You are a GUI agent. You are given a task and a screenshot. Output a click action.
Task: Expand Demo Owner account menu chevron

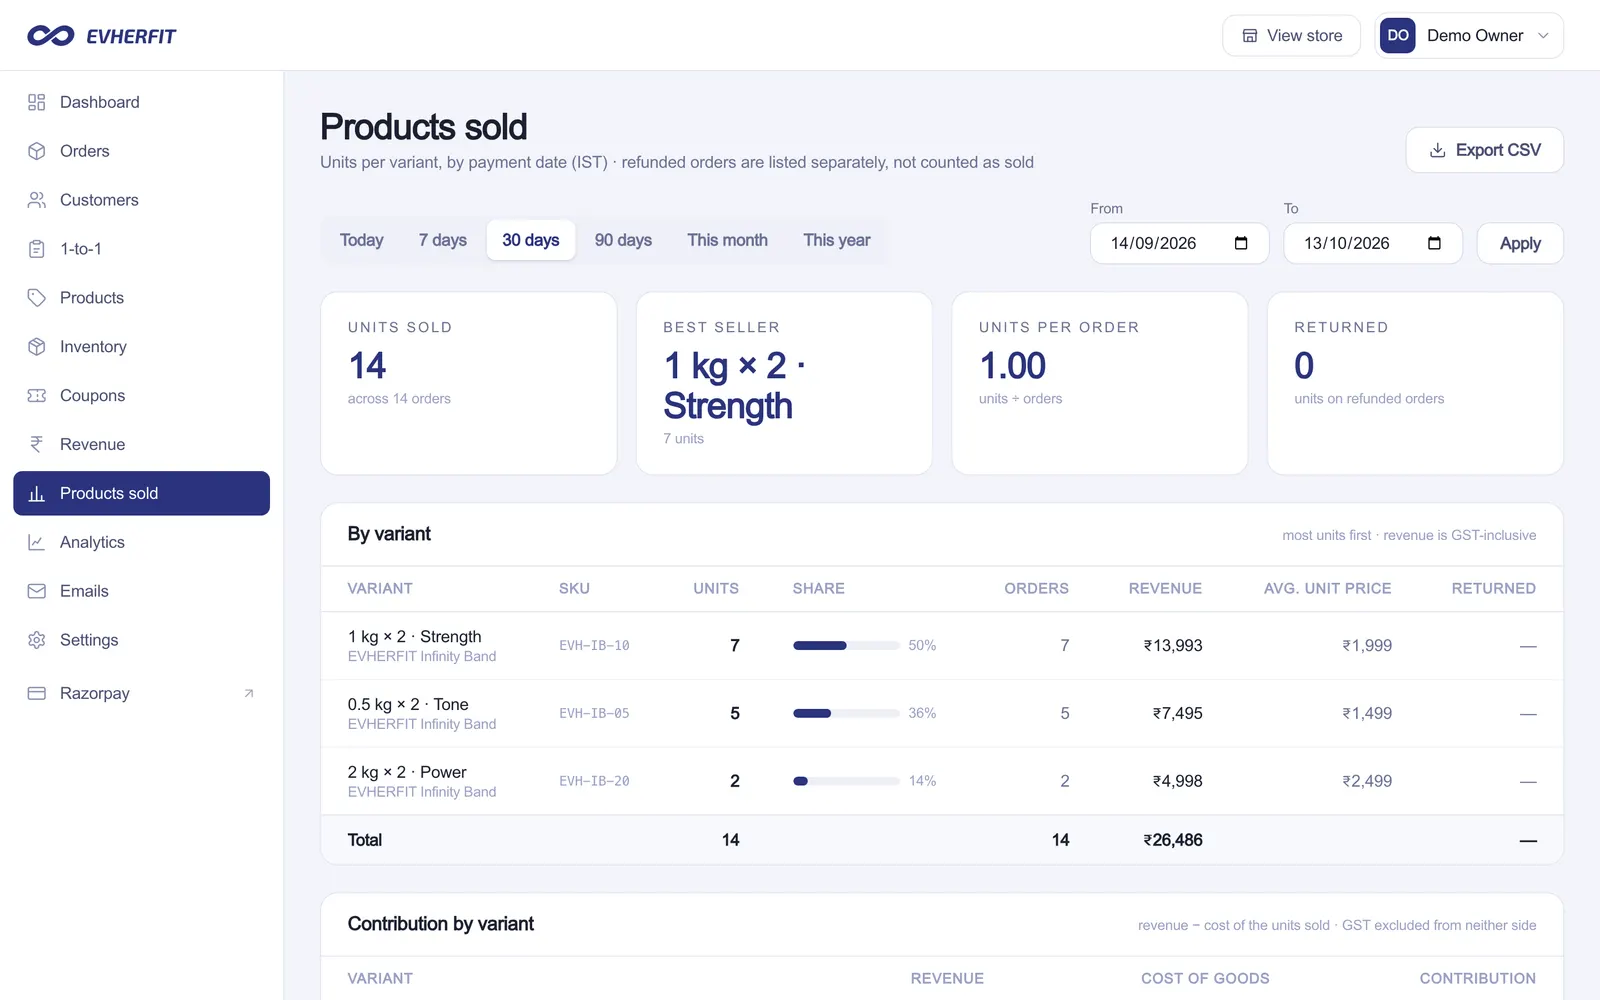tap(1543, 36)
